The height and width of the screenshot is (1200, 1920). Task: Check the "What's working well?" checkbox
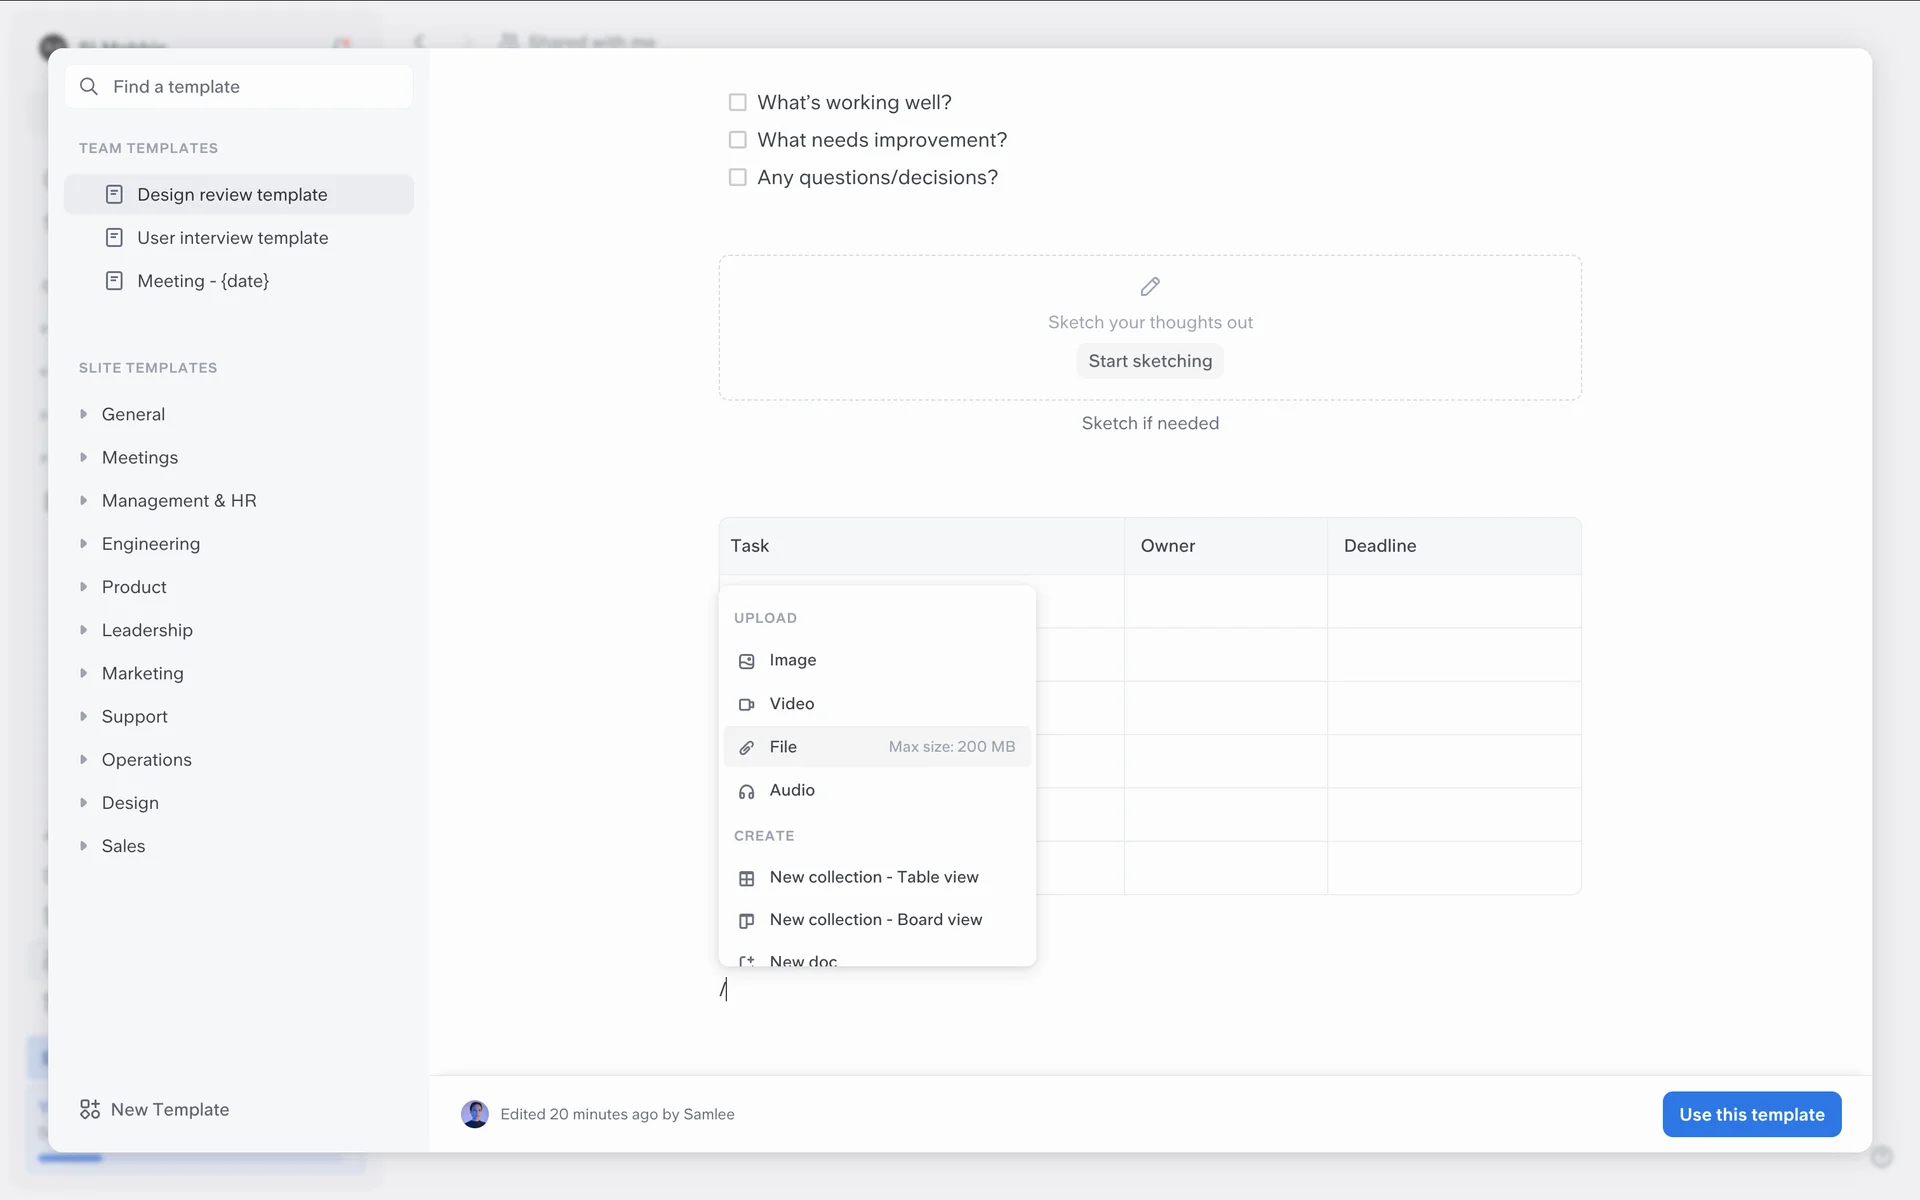(x=738, y=102)
